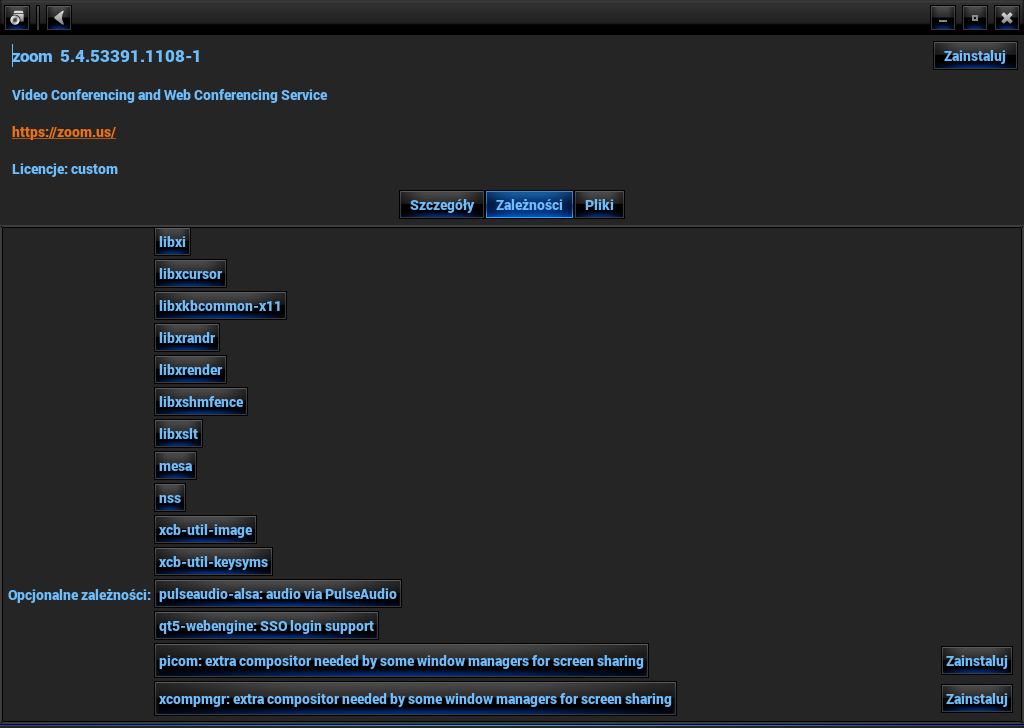
Task: Open the xcb-util-keysyms dependency
Action: click(214, 562)
